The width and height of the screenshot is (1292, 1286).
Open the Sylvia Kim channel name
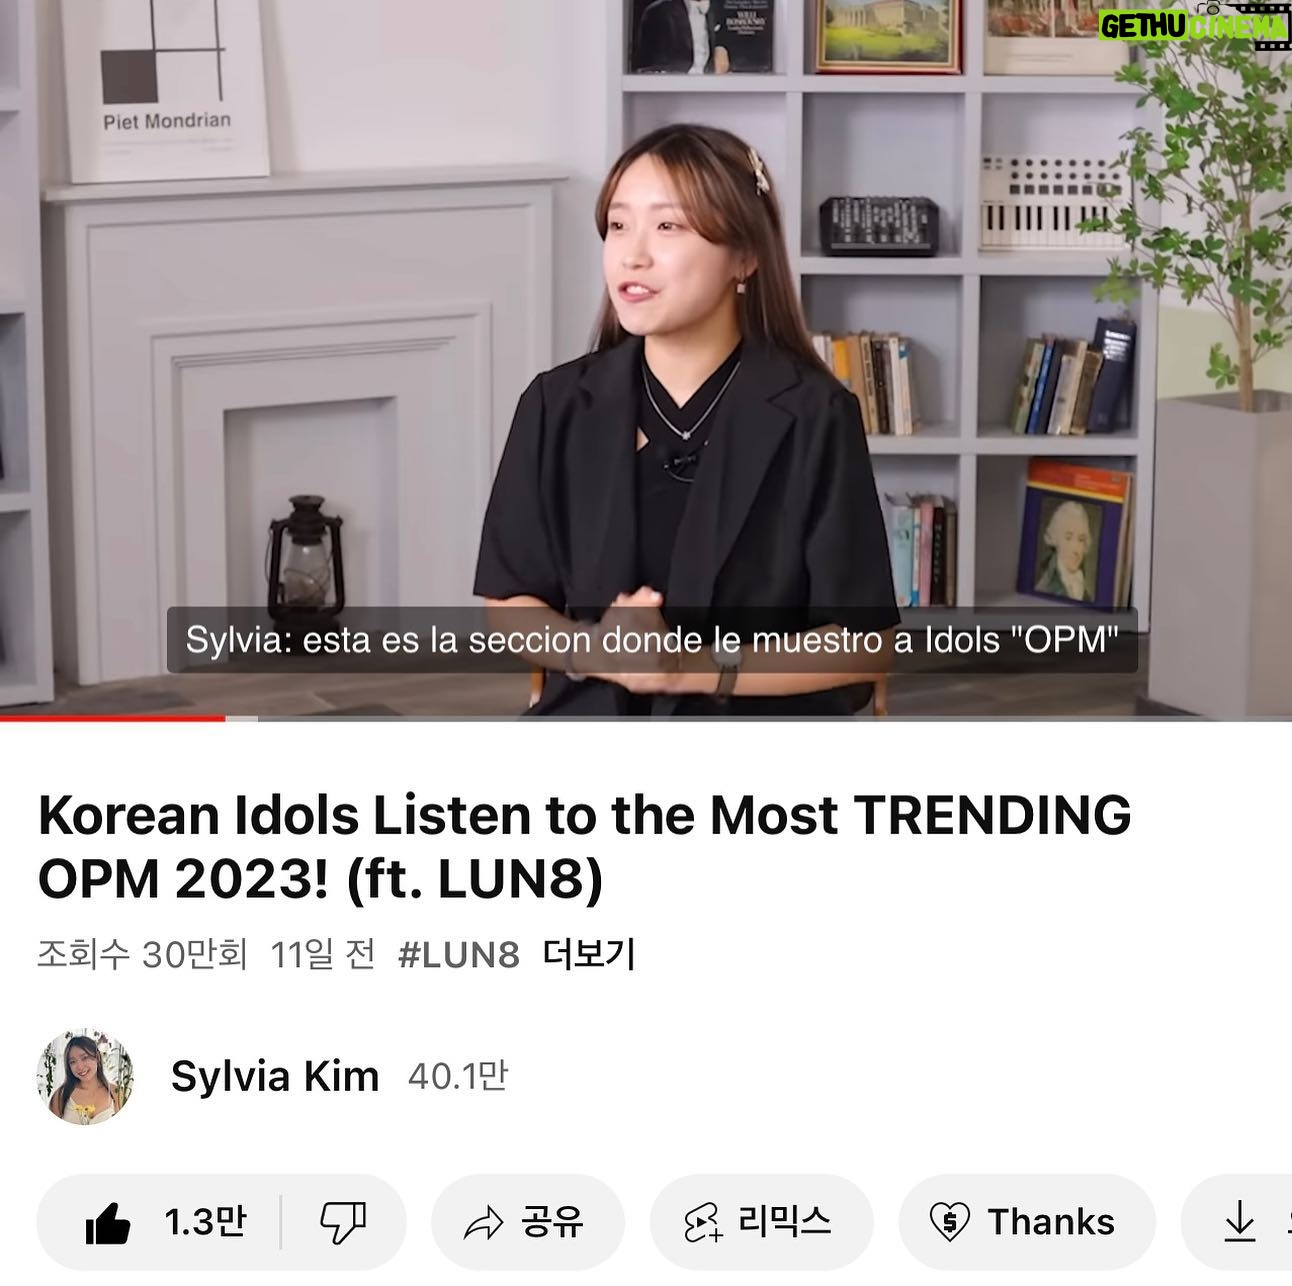click(x=275, y=1077)
